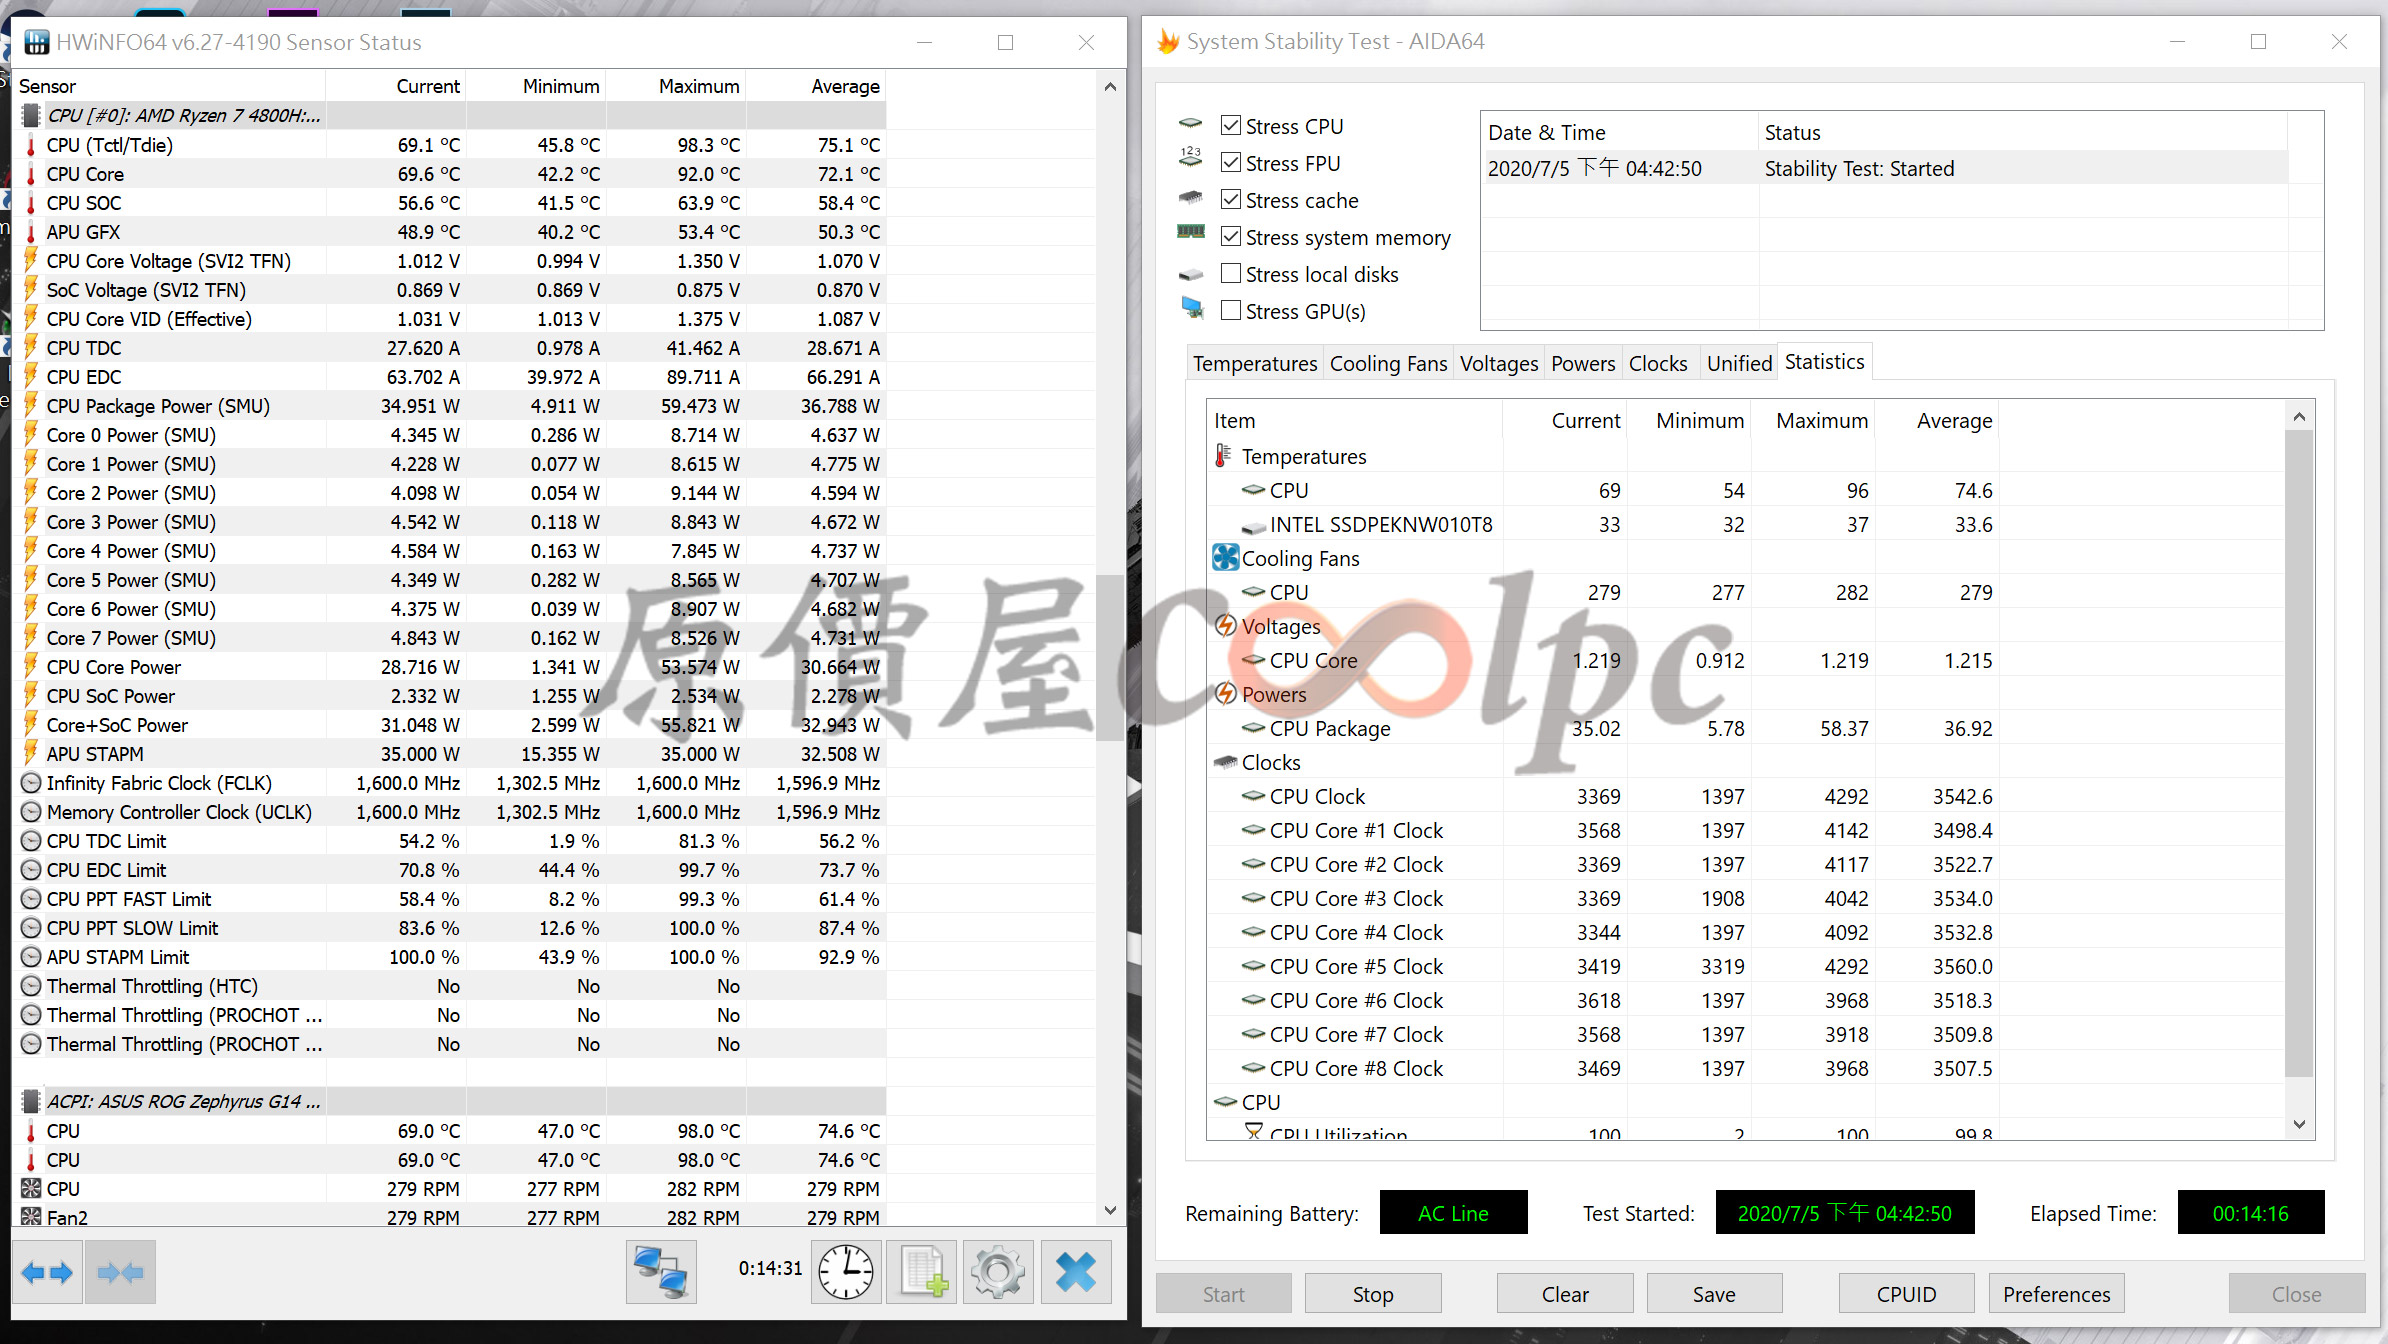Click the HWiNFO64 title bar app icon
The image size is (2388, 1344).
[x=36, y=42]
